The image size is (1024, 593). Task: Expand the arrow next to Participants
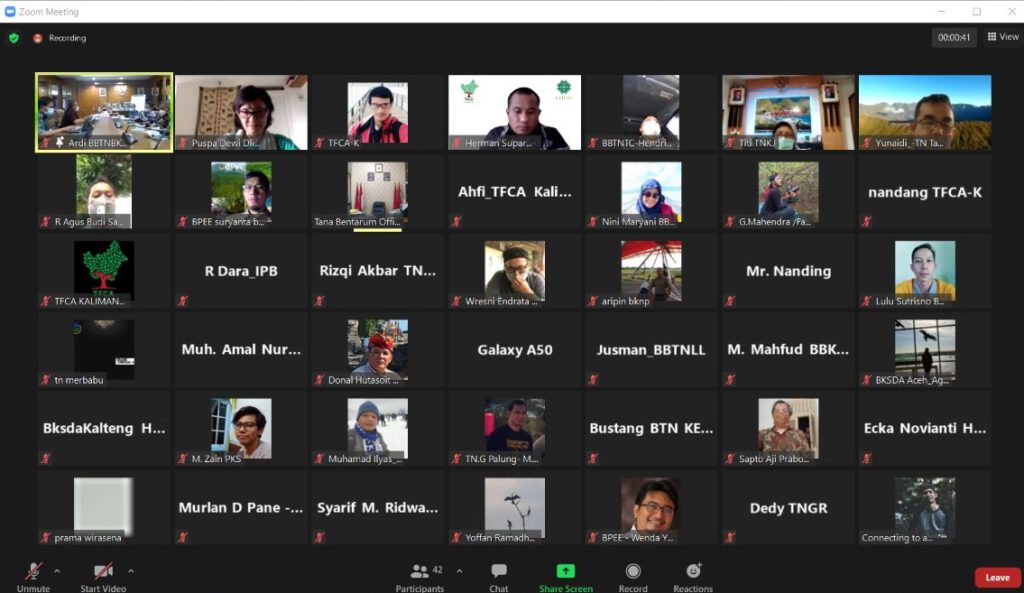click(x=459, y=571)
